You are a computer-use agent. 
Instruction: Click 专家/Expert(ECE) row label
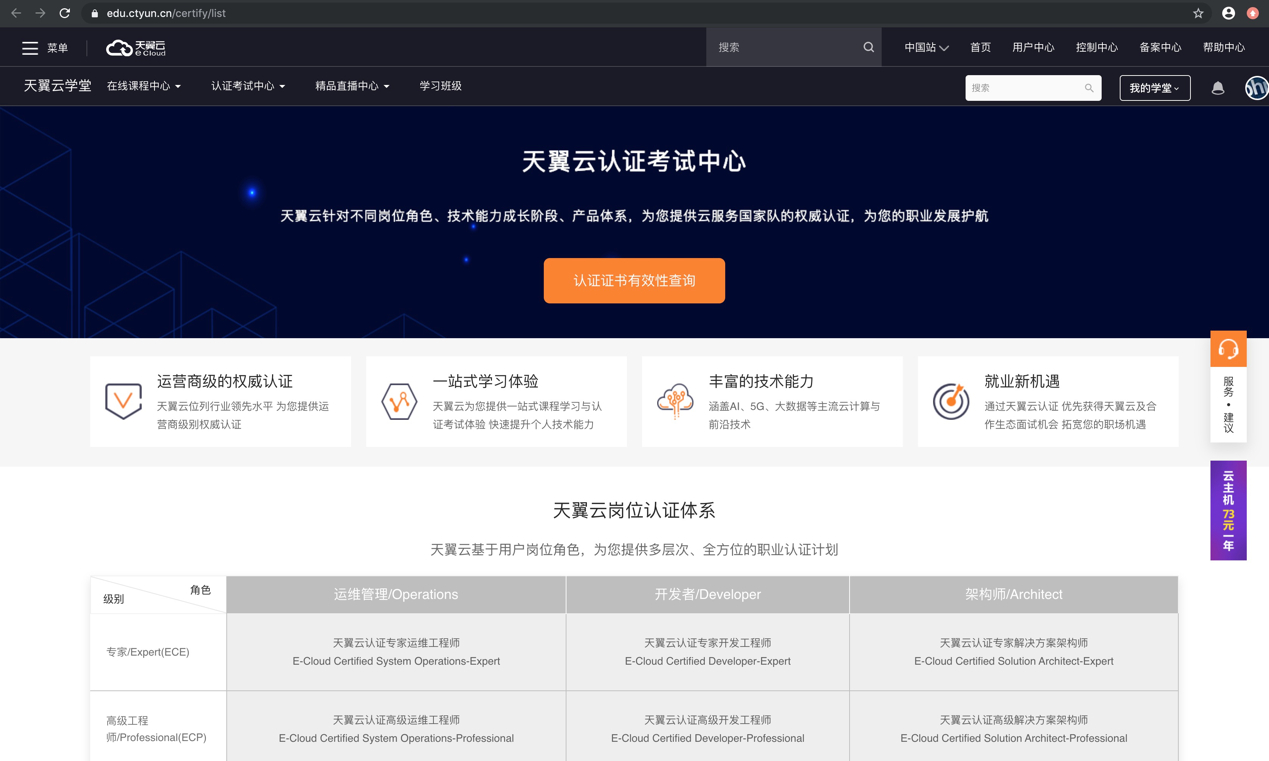coord(148,652)
